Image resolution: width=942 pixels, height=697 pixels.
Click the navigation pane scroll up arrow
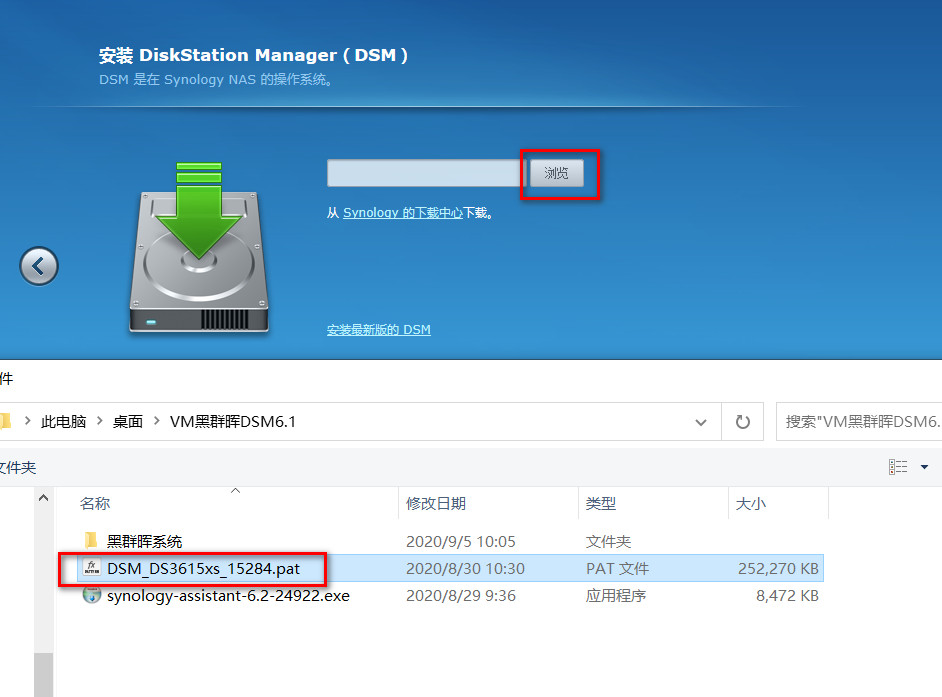[43, 498]
